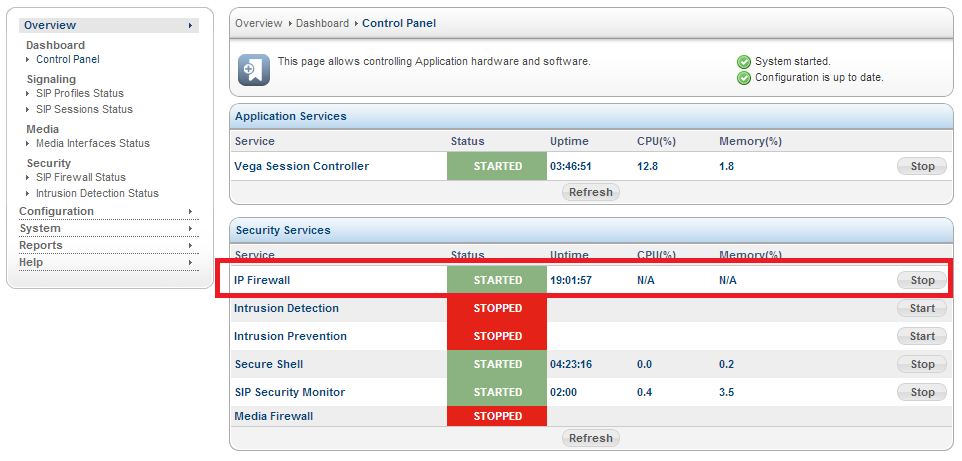This screenshot has width=962, height=461.
Task: Stop the SIP Security Monitor service
Action: coord(922,392)
